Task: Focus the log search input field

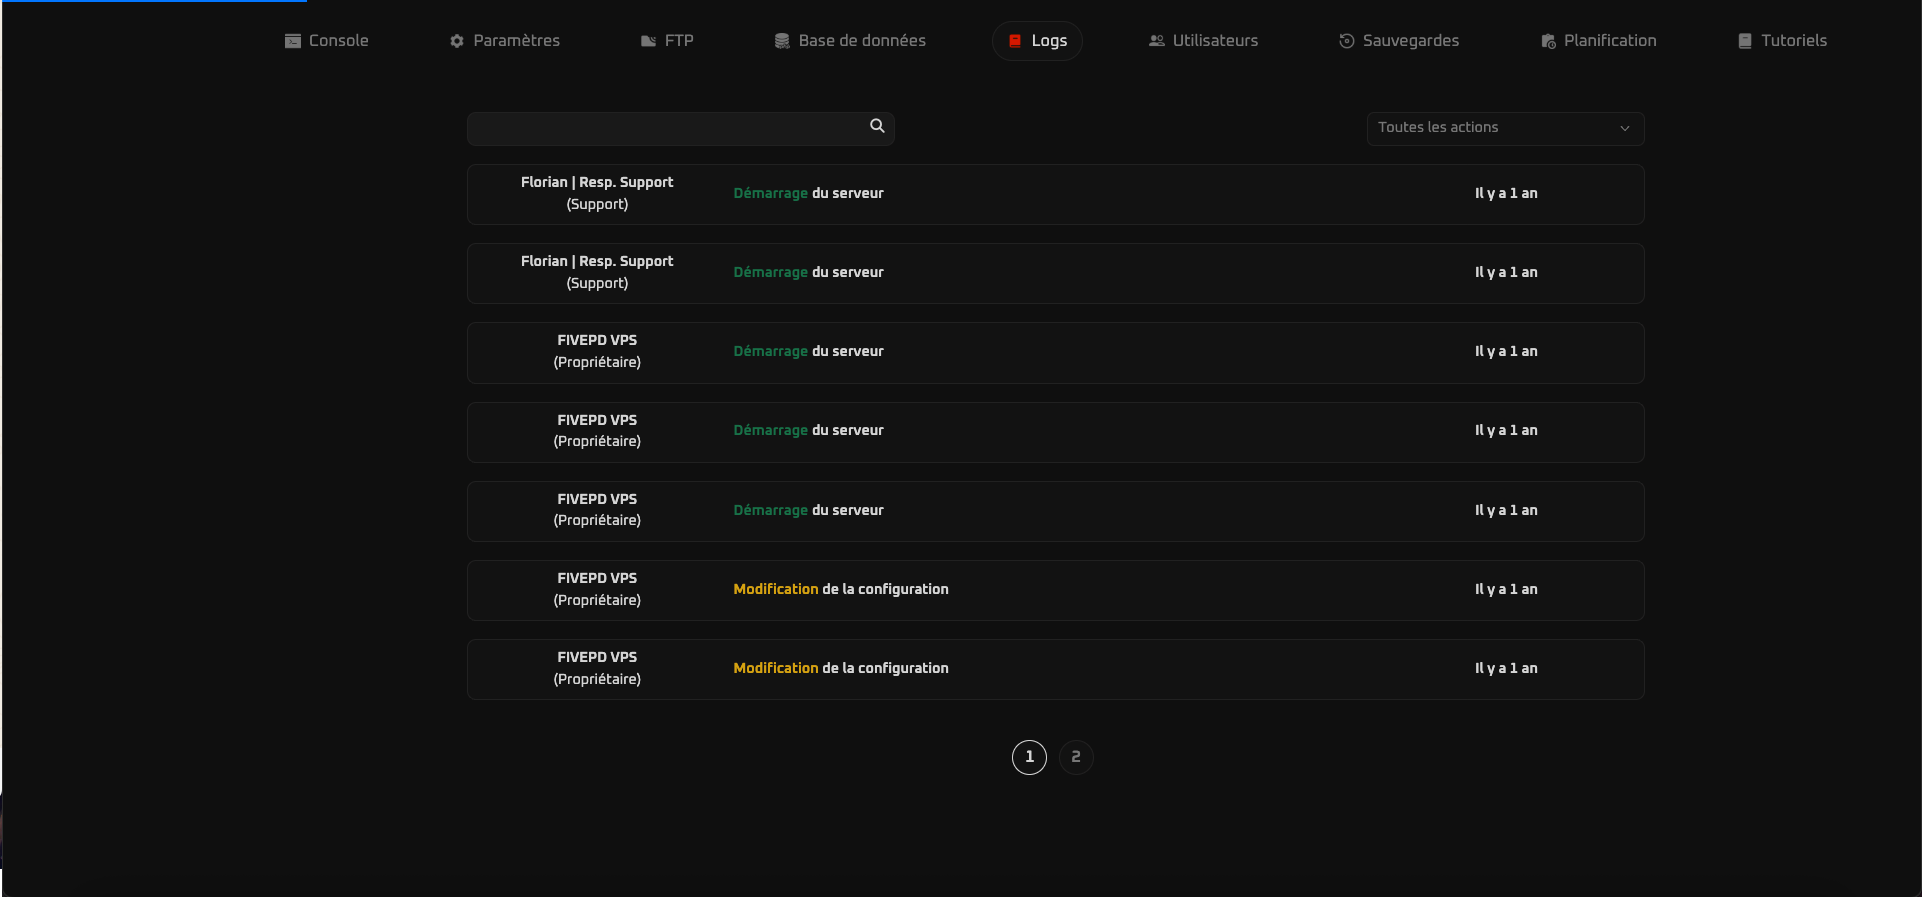Action: tap(665, 128)
